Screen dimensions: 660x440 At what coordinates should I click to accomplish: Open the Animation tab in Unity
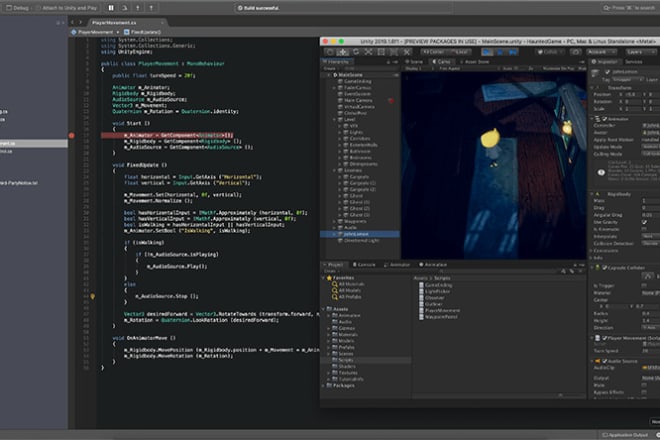[433, 265]
